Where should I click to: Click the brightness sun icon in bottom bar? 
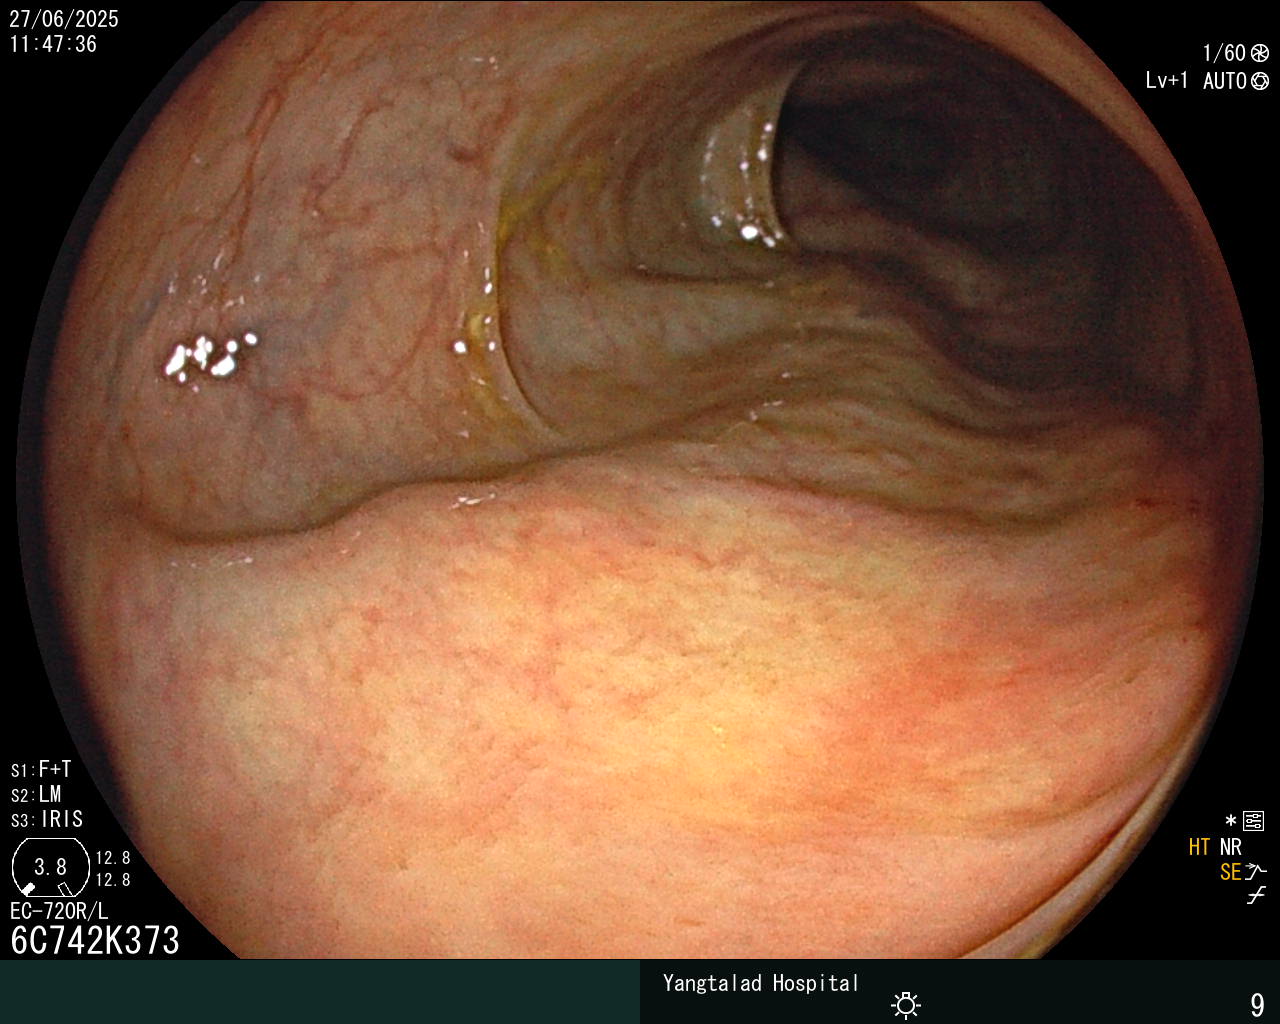click(906, 1004)
